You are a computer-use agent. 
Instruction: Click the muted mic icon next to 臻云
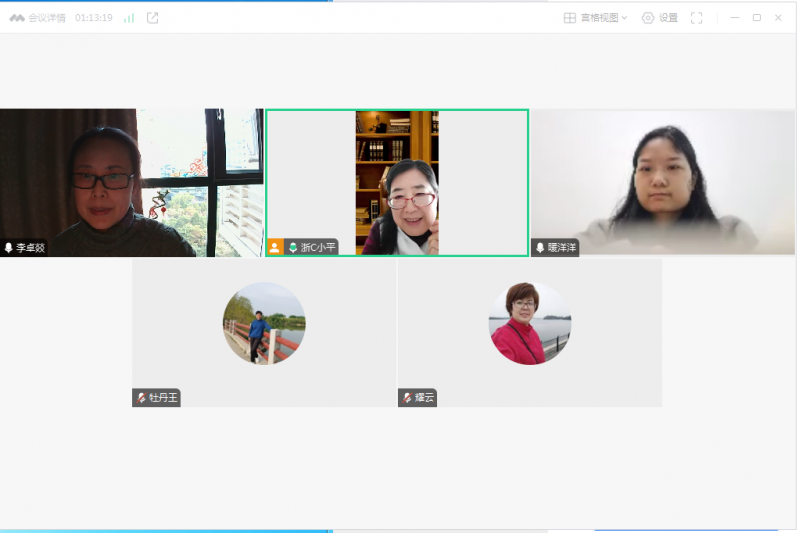point(407,398)
